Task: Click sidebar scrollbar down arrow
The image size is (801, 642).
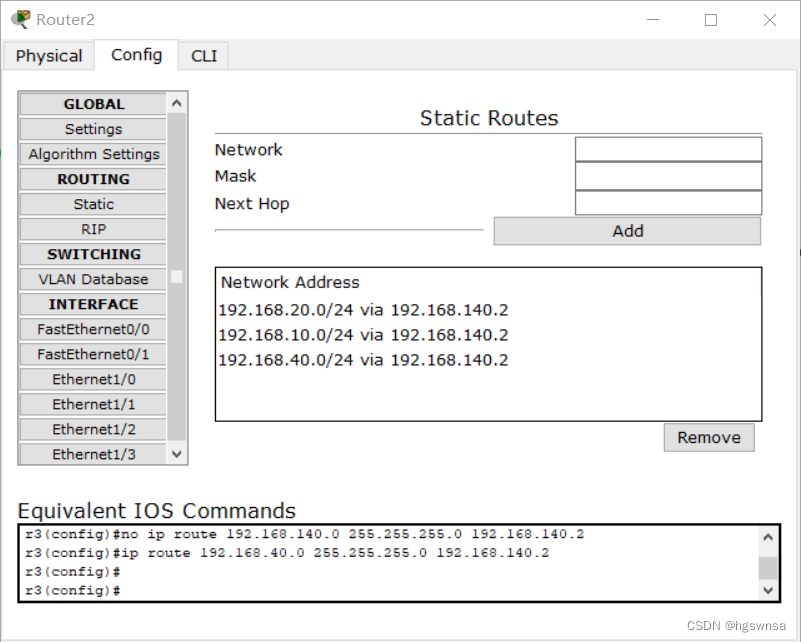Action: coord(177,454)
